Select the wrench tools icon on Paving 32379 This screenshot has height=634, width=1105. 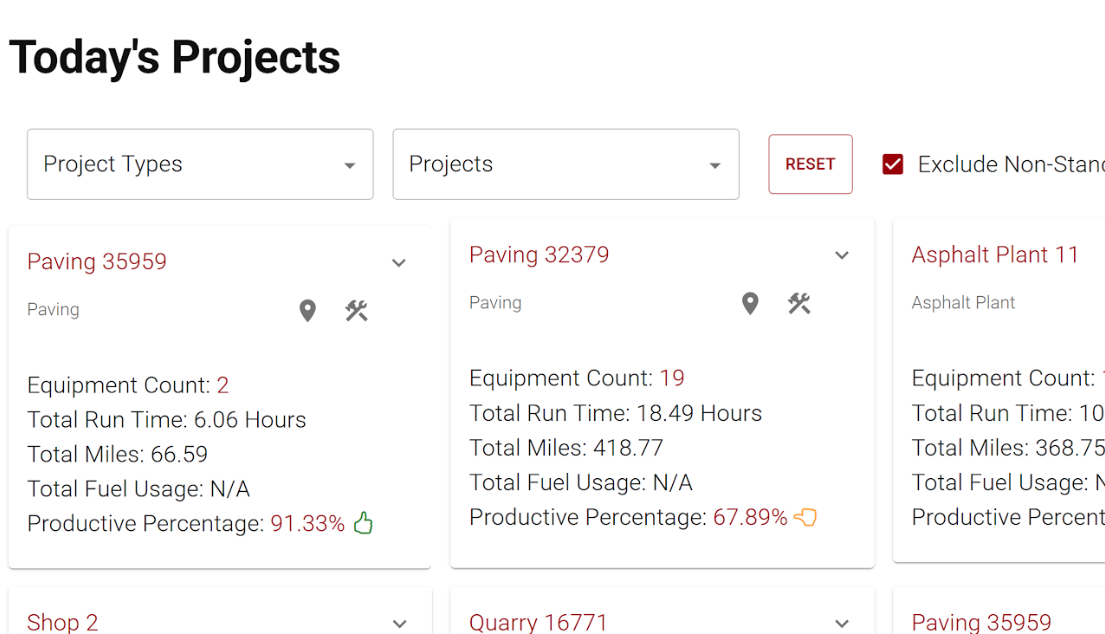[798, 303]
